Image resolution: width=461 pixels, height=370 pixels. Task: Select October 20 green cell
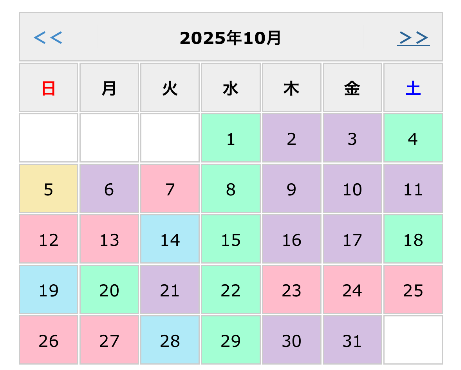(x=109, y=290)
